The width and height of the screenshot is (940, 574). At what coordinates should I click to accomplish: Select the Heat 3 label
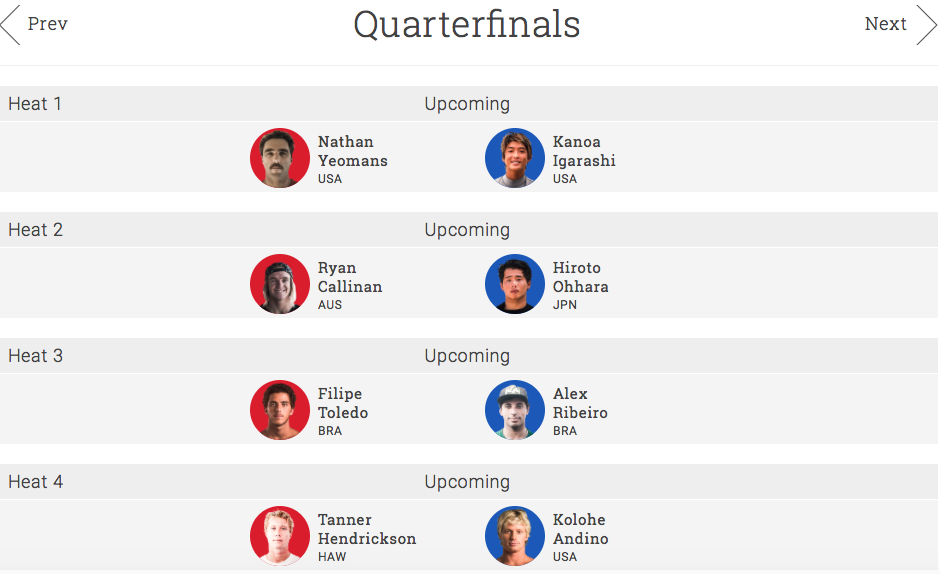pyautogui.click(x=35, y=356)
